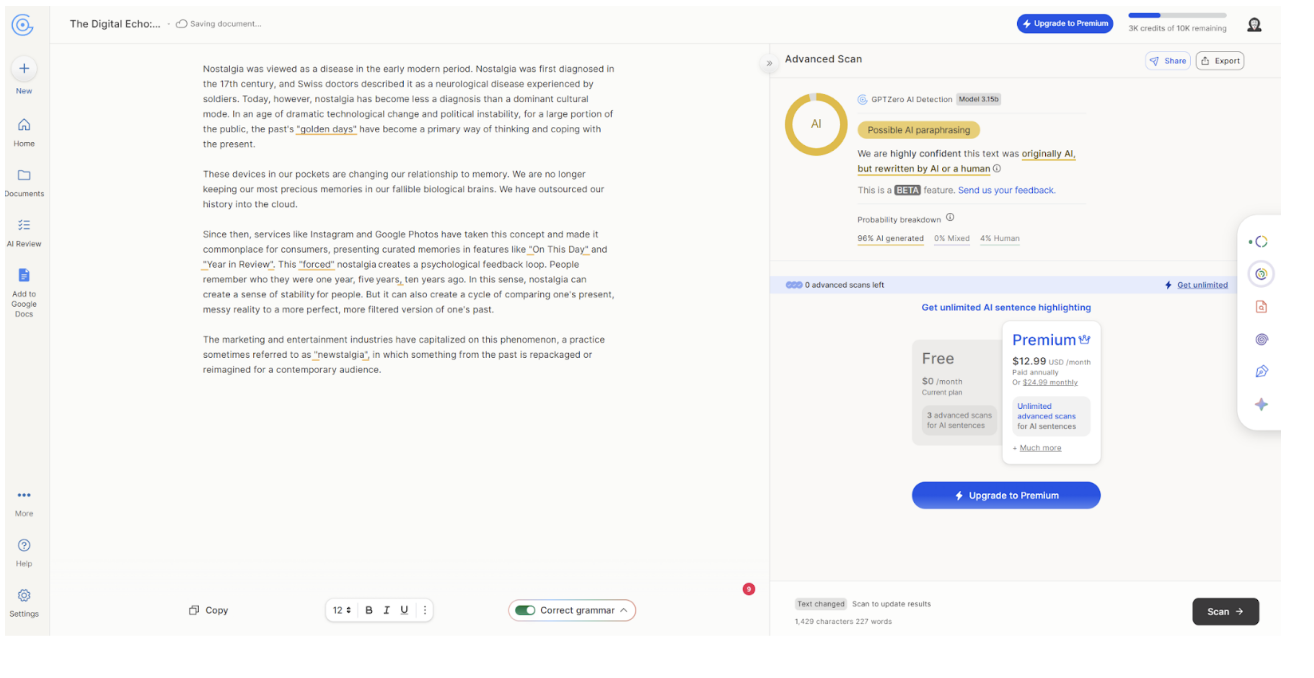This screenshot has height=678, width=1314.
Task: Apply bold formatting
Action: [x=368, y=610]
